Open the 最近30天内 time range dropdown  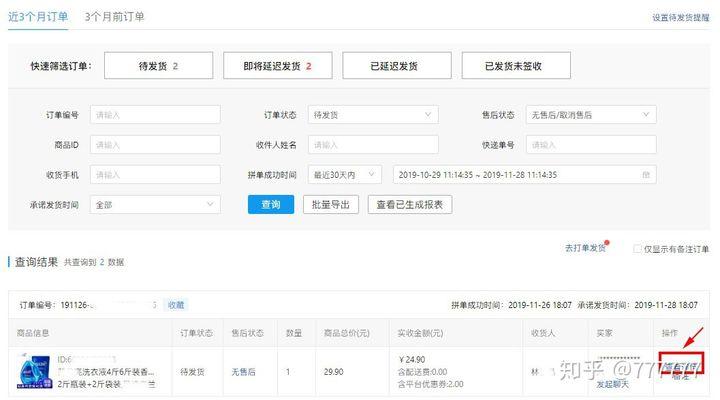345,175
